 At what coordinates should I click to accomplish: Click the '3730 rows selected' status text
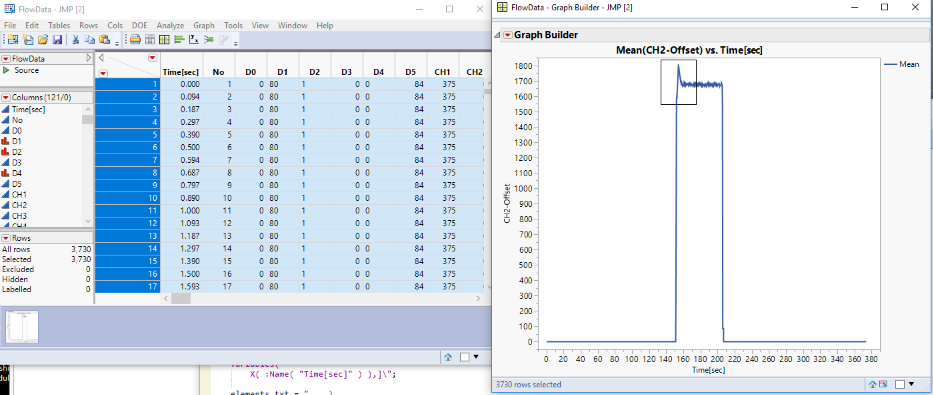point(528,384)
